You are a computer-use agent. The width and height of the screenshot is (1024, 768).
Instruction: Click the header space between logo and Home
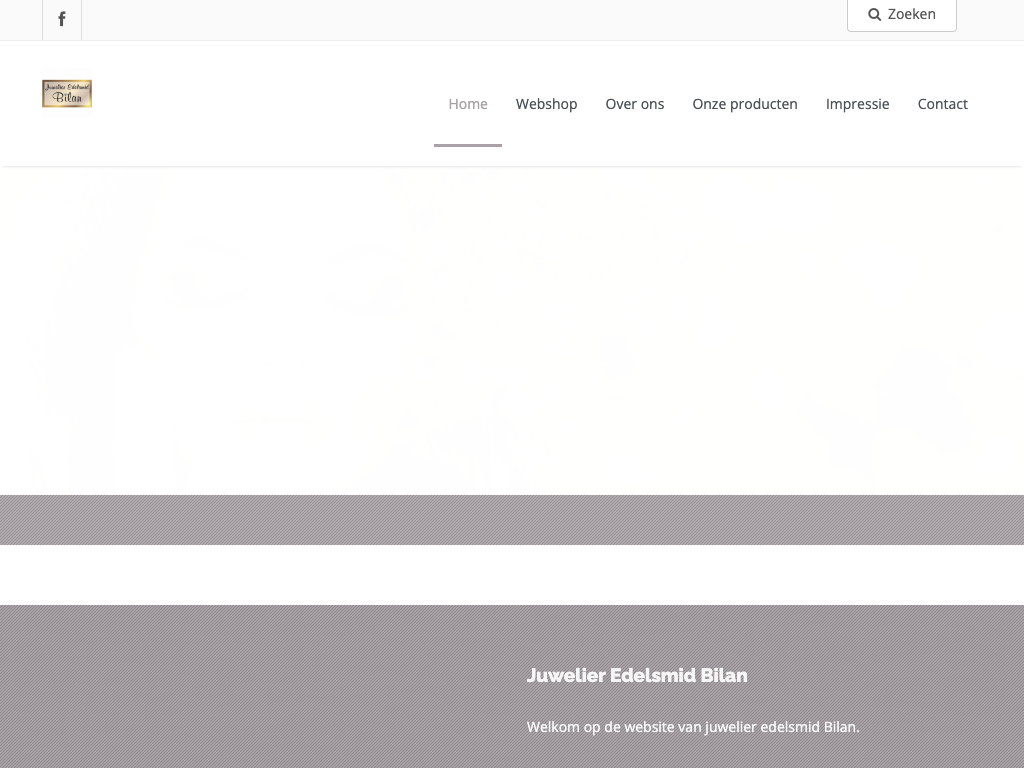[x=260, y=104]
